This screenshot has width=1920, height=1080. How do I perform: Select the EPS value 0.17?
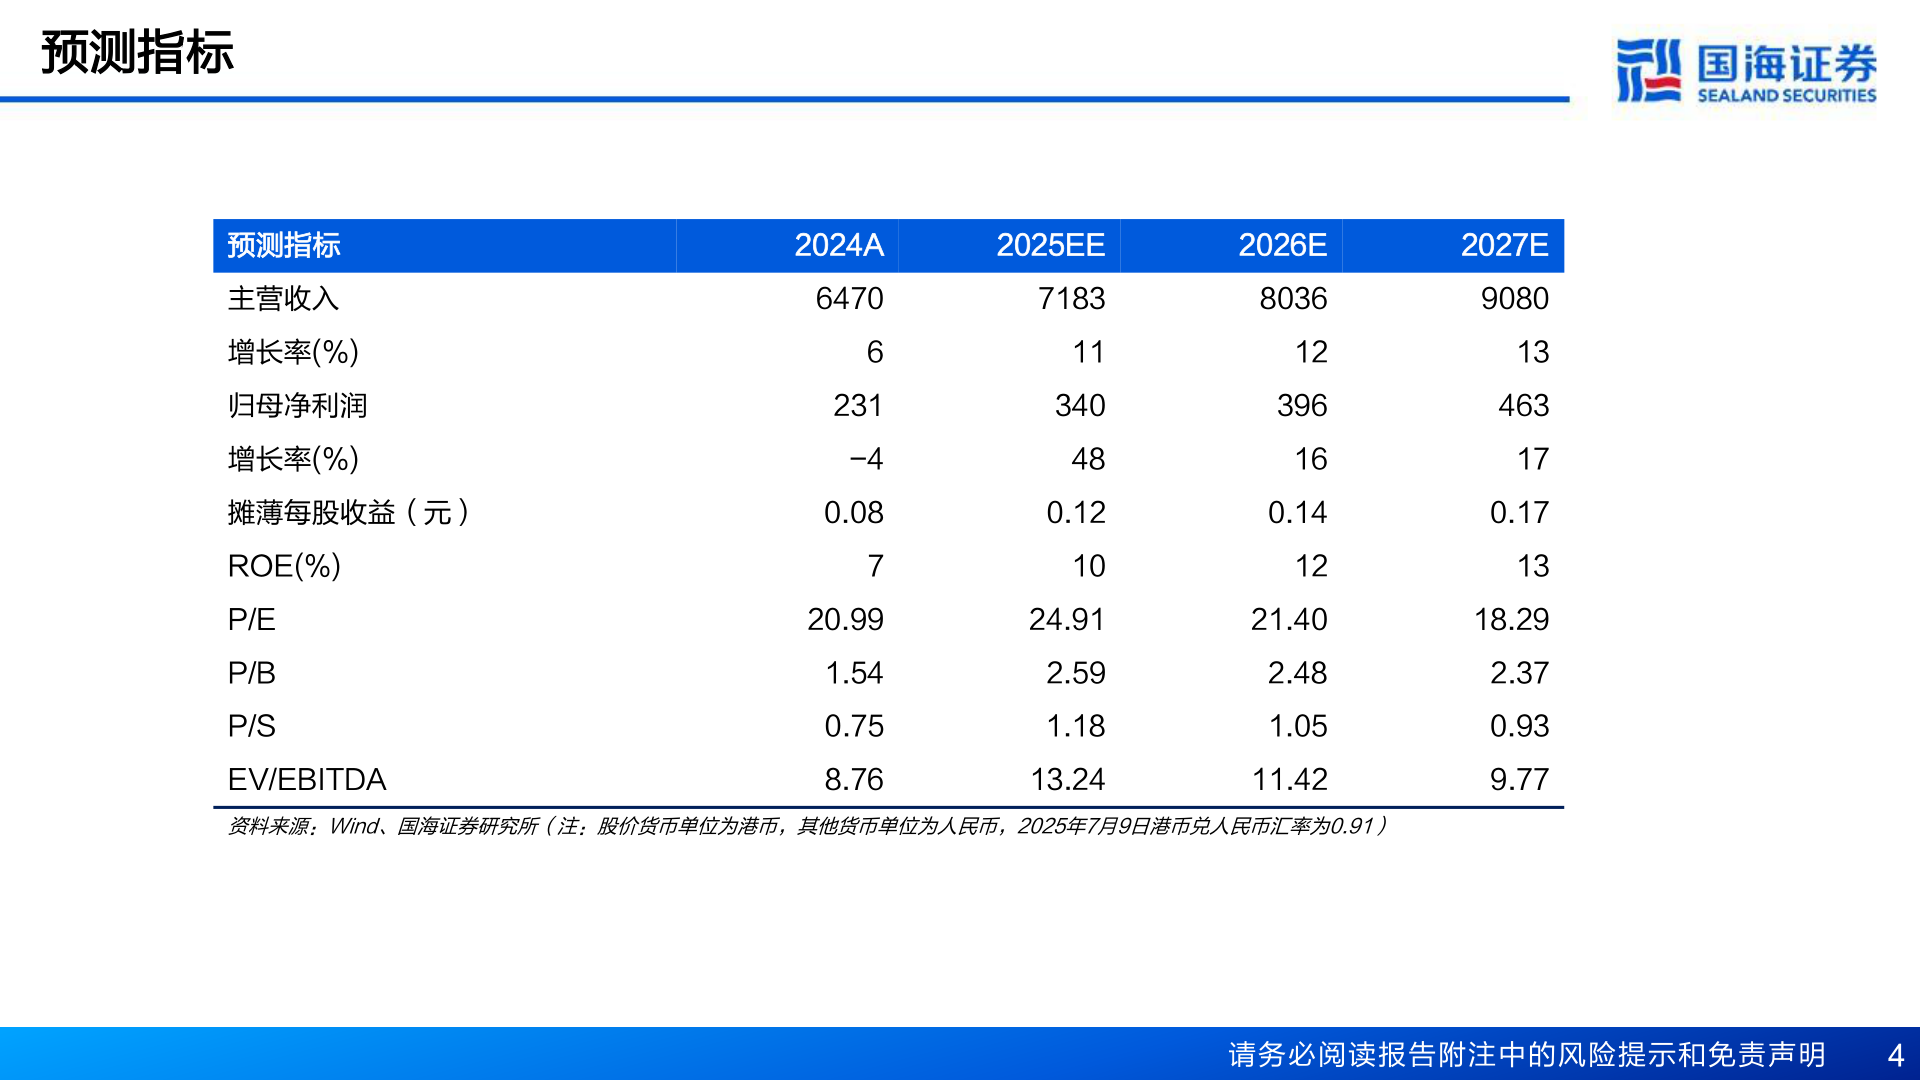[x=1519, y=512]
